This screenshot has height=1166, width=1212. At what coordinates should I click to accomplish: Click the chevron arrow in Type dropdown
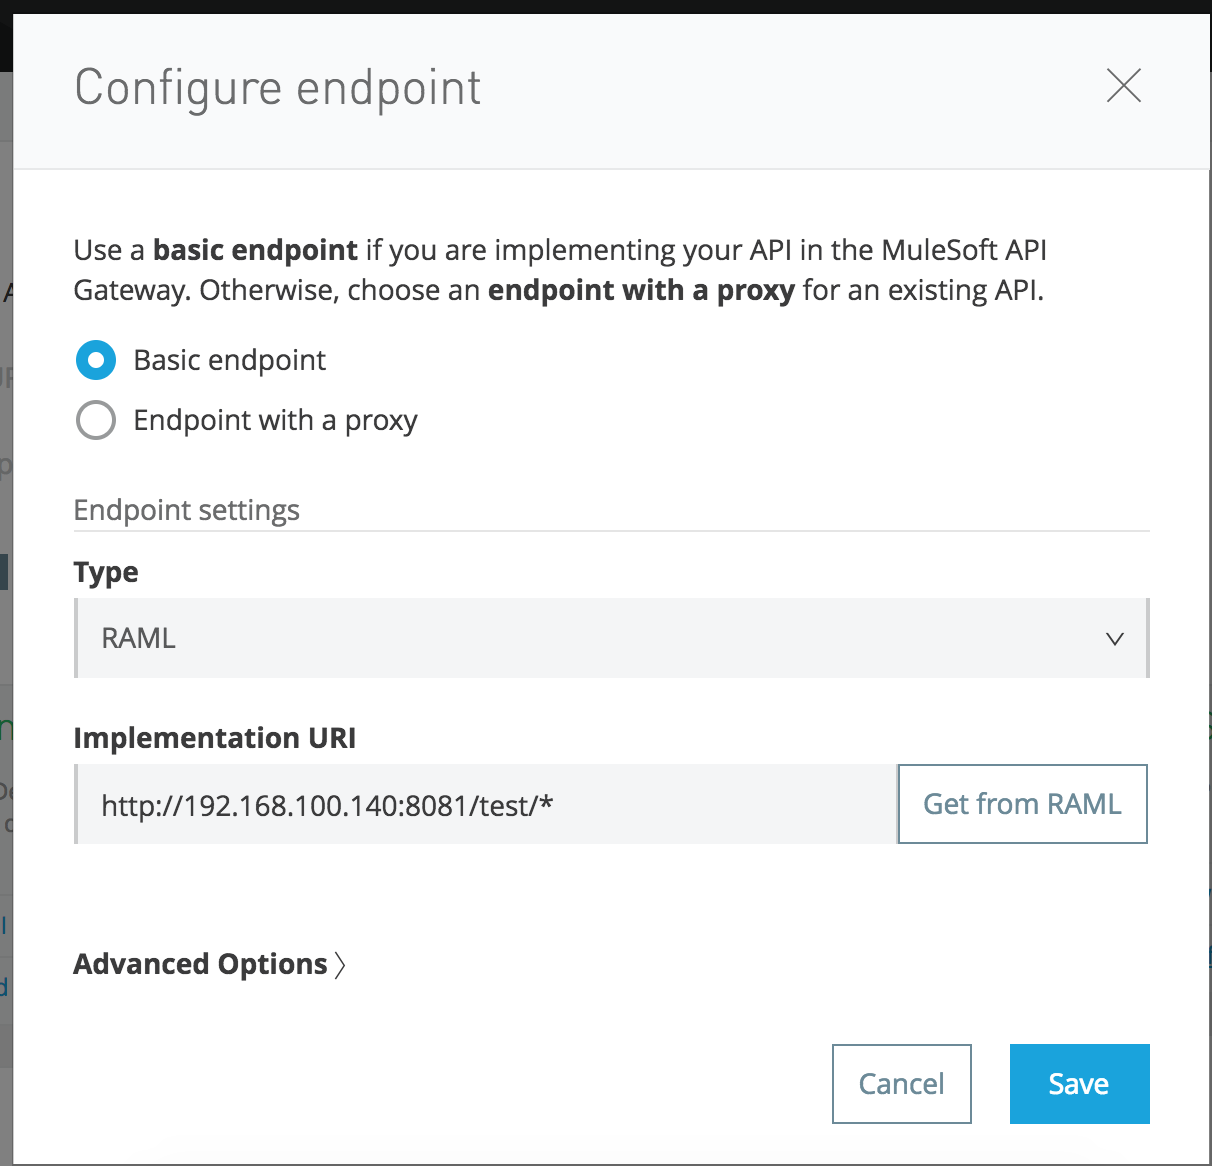click(x=1115, y=639)
